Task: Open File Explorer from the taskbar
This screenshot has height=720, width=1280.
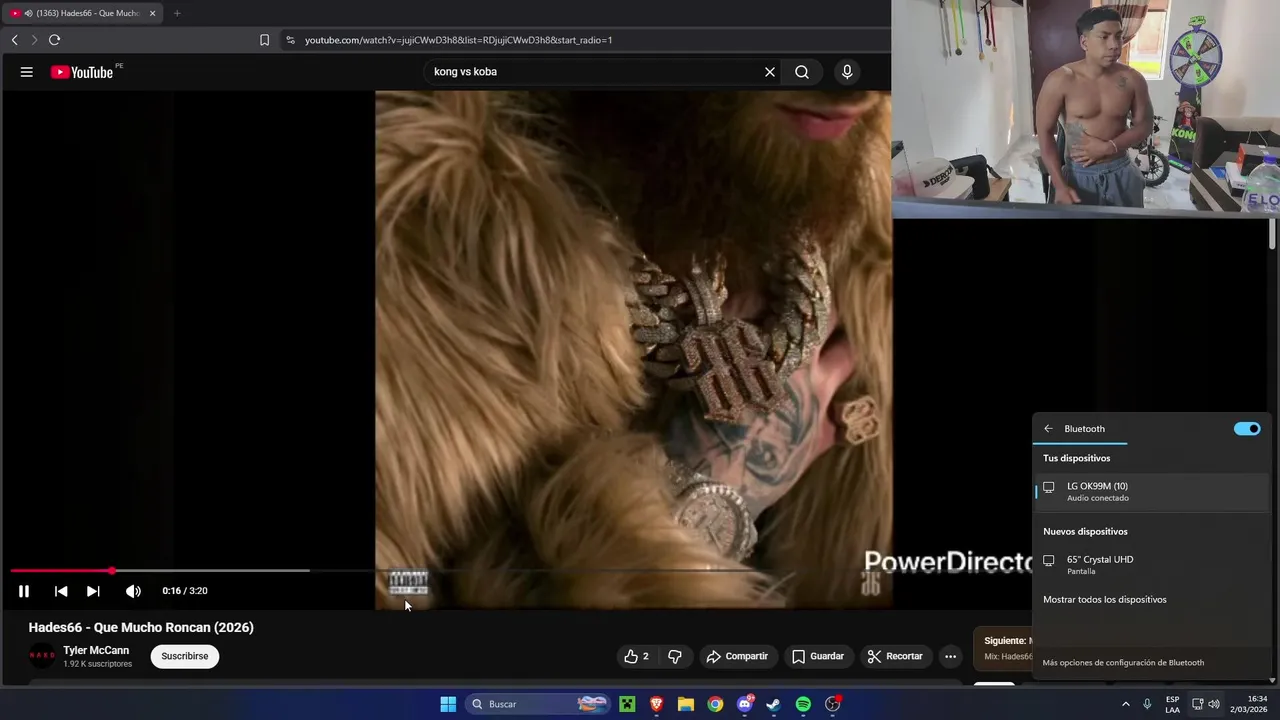Action: point(686,704)
